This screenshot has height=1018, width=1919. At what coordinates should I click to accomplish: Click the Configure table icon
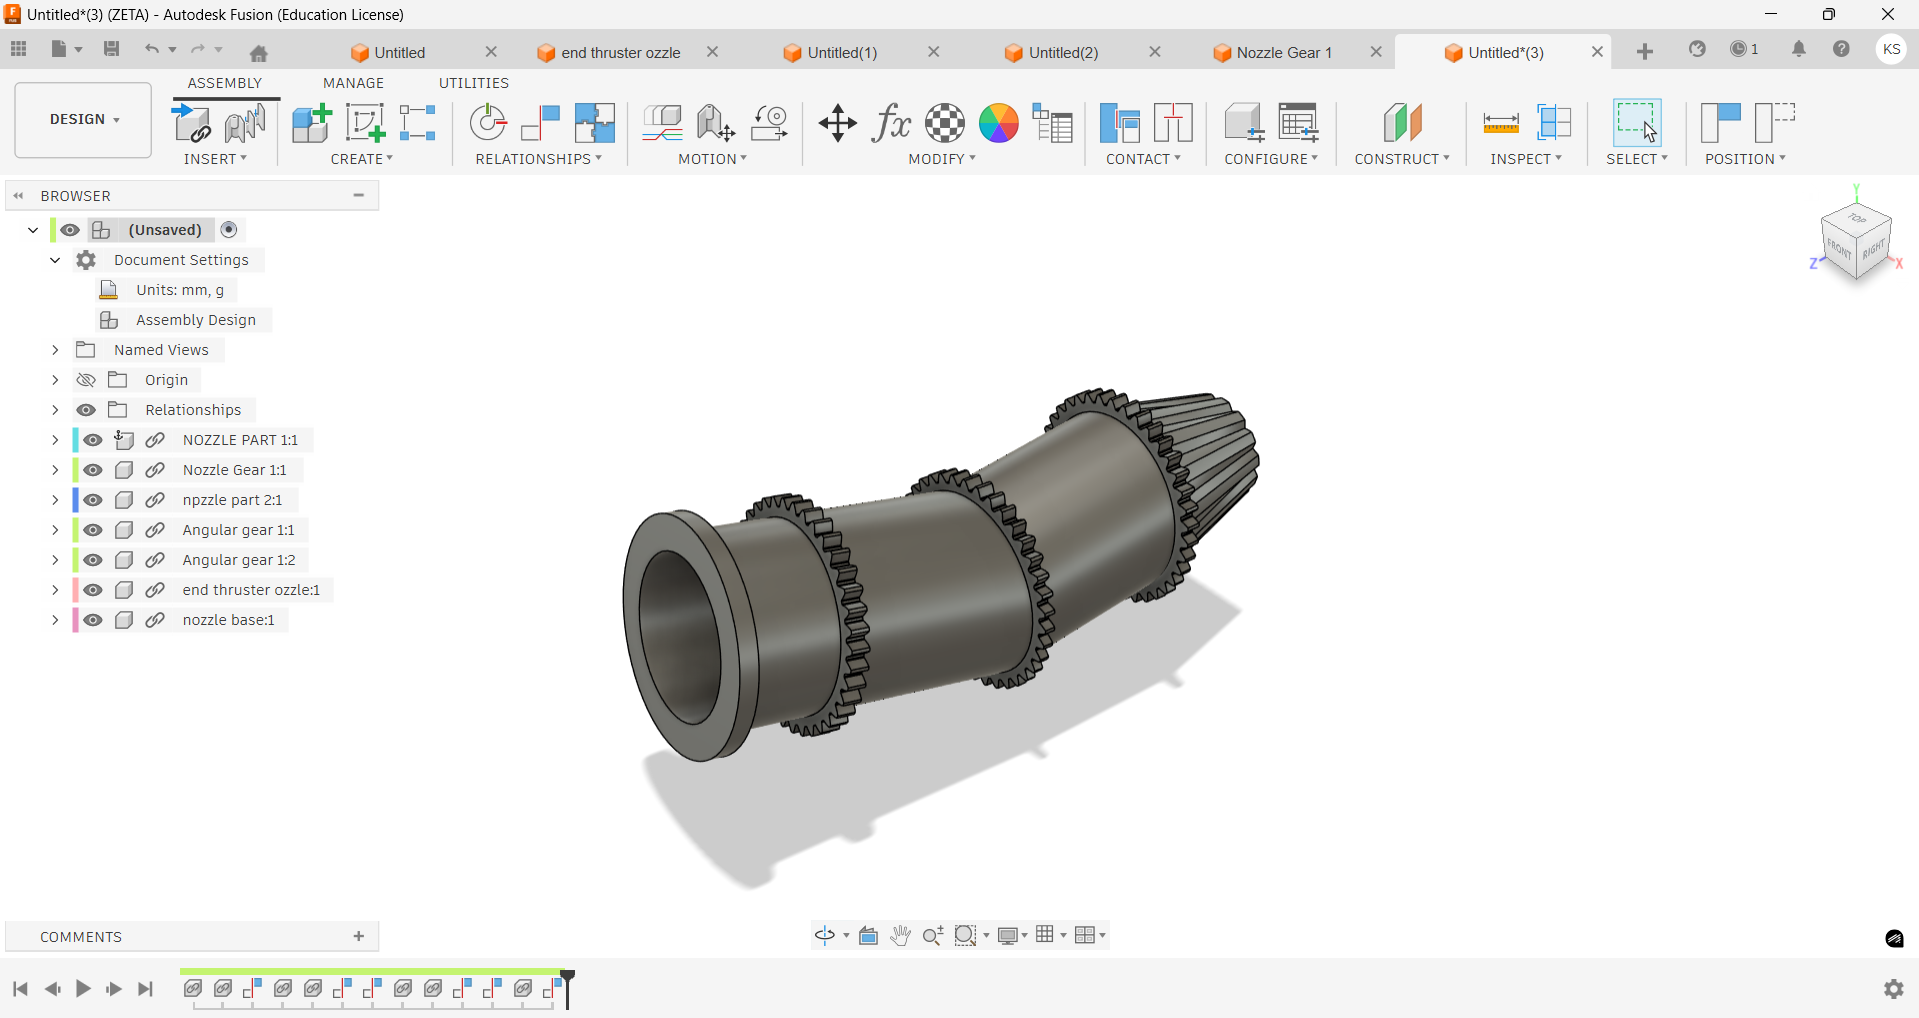click(1299, 124)
